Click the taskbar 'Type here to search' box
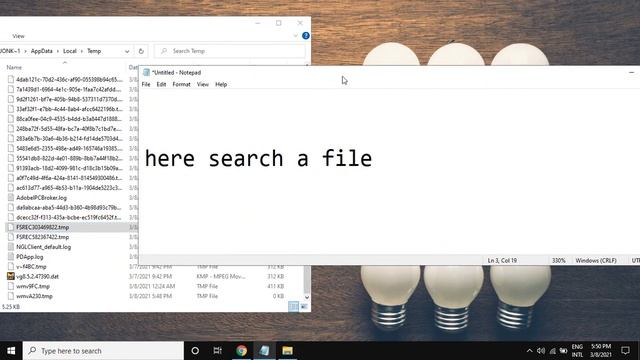Image resolution: width=640 pixels, height=360 pixels. (x=103, y=351)
